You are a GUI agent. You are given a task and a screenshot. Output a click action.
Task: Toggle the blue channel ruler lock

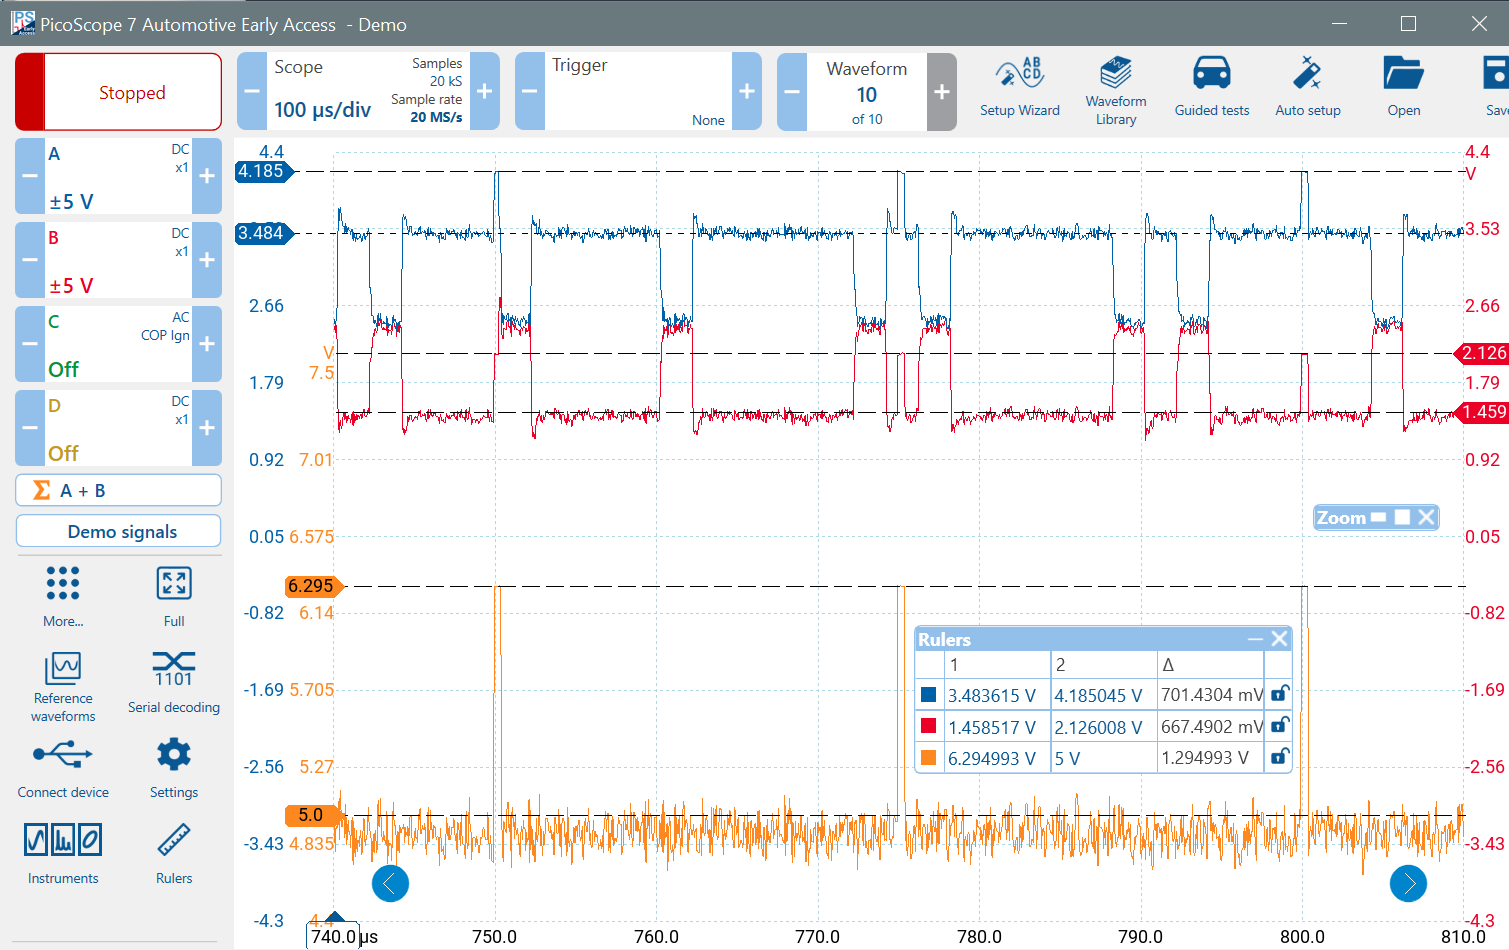point(1279,694)
